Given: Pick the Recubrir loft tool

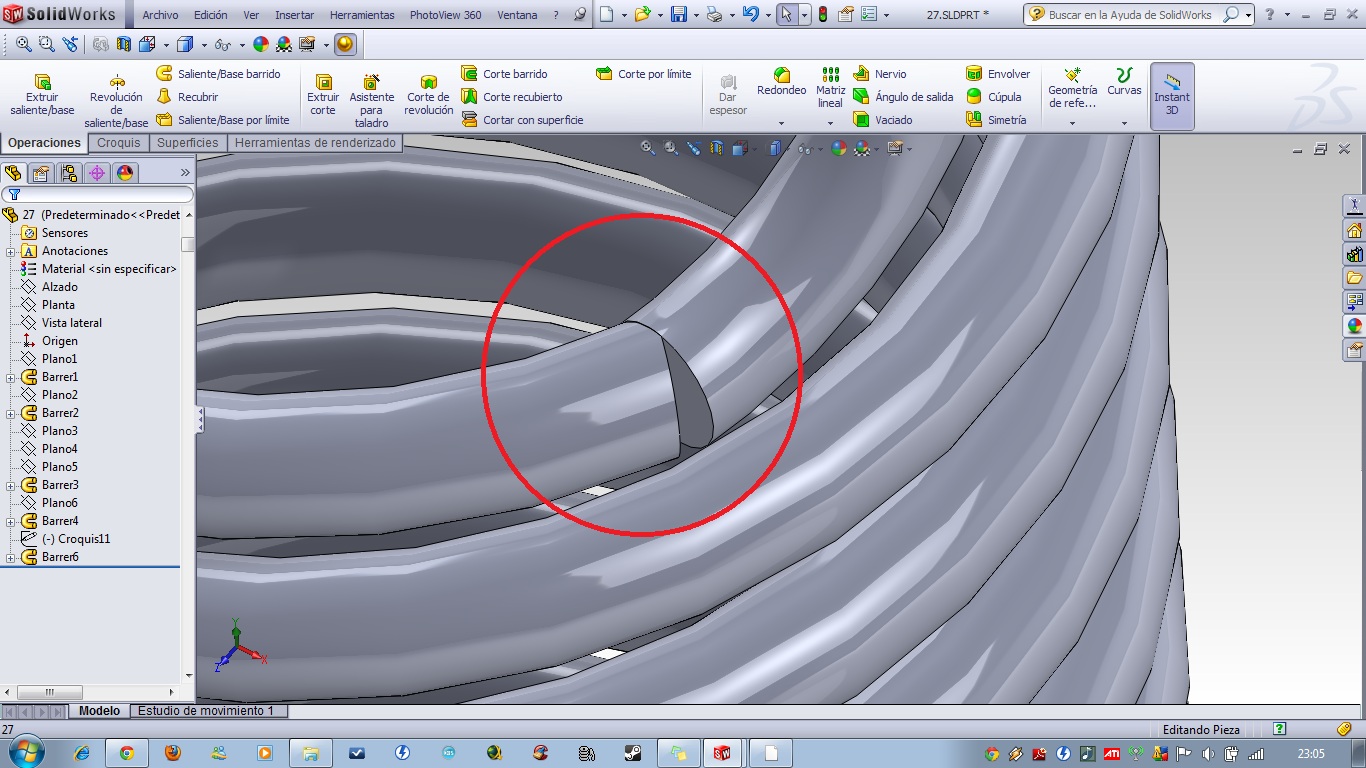Looking at the screenshot, I should [188, 97].
